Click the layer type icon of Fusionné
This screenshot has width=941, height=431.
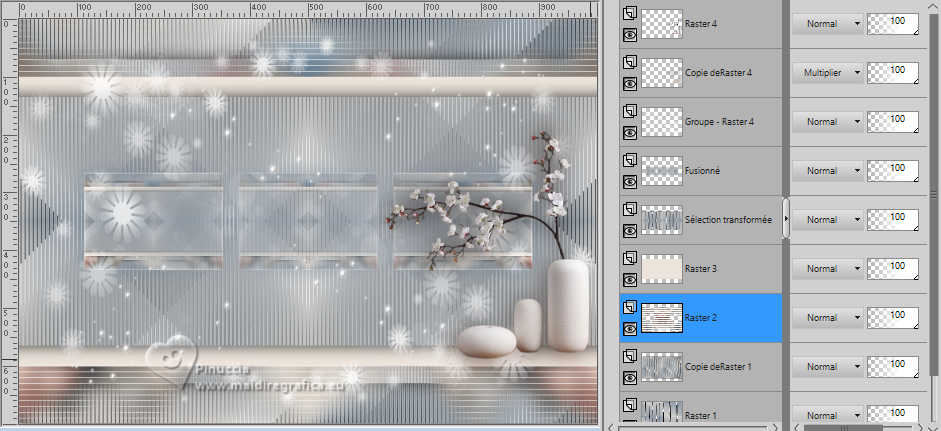tap(630, 161)
